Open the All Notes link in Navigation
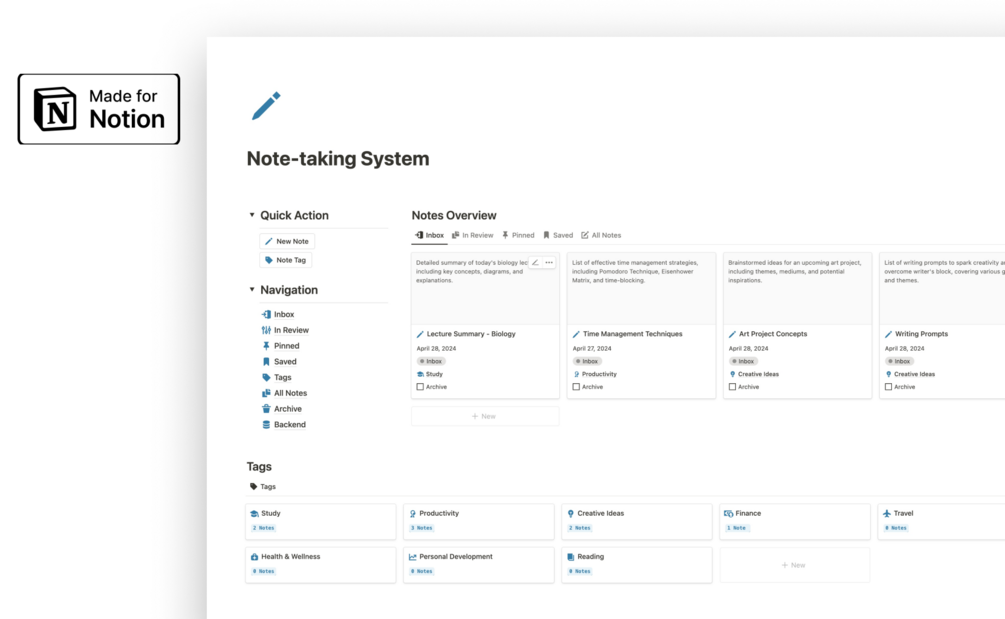This screenshot has height=619, width=1005. [x=290, y=393]
